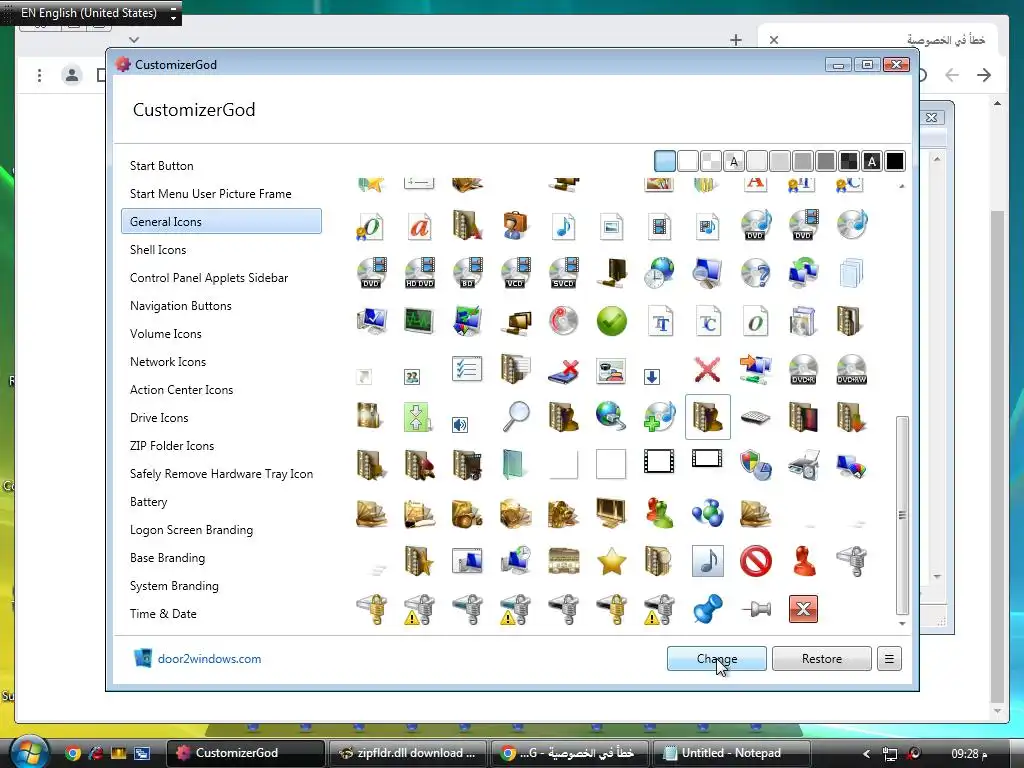
Task: Open new tab in Chrome window
Action: (x=736, y=40)
